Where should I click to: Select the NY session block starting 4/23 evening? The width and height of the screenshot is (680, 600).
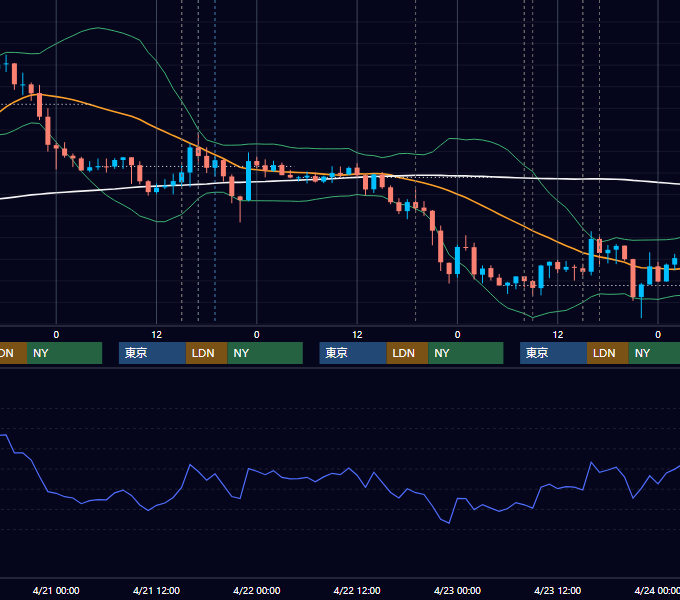click(x=654, y=353)
